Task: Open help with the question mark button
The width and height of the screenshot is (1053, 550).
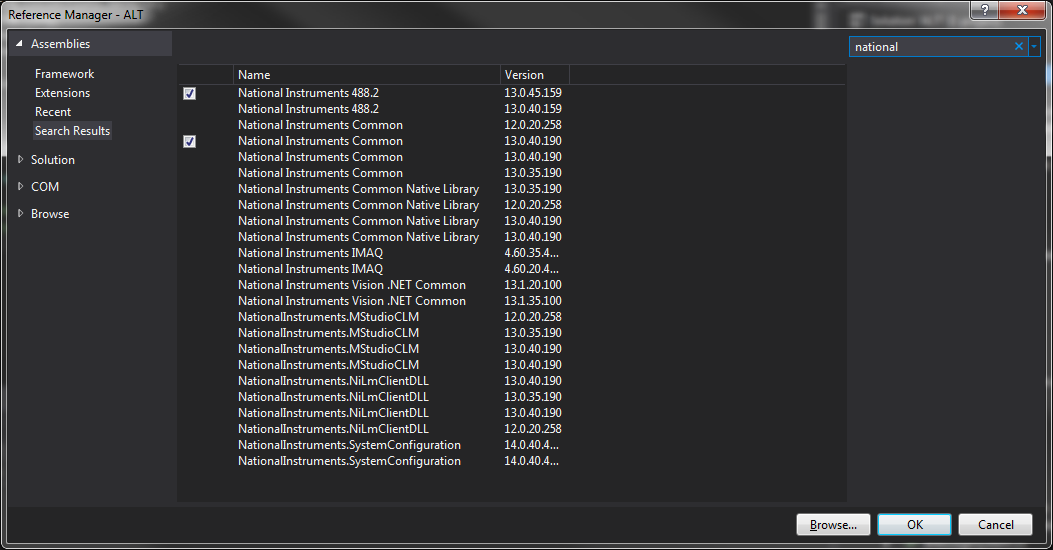Action: pyautogui.click(x=985, y=10)
